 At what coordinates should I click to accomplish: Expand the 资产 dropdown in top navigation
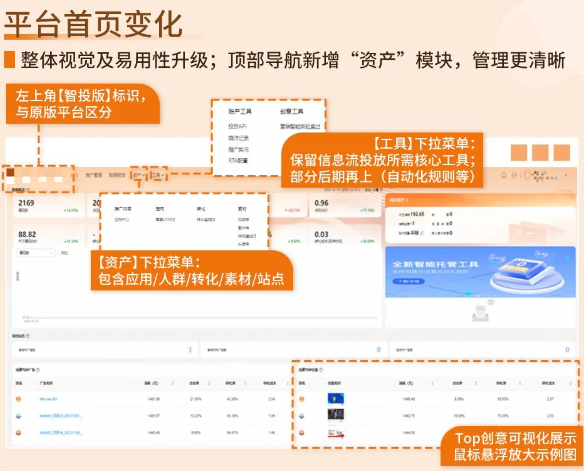click(x=139, y=175)
